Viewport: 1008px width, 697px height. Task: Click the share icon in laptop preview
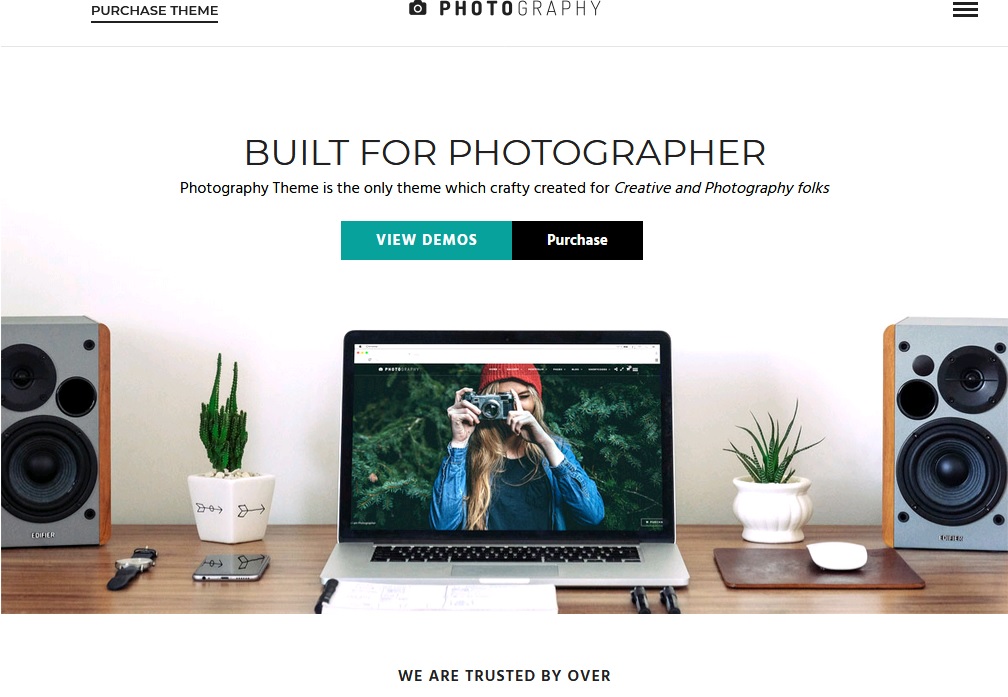tap(615, 369)
